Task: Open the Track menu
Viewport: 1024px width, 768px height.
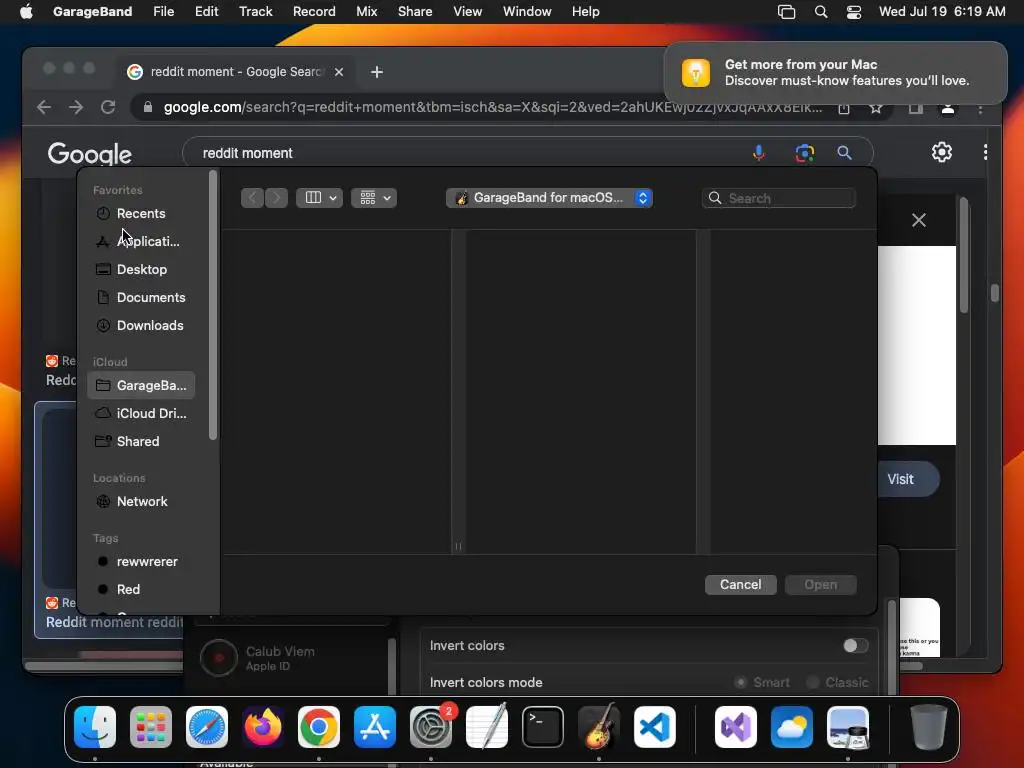Action: pyautogui.click(x=255, y=12)
